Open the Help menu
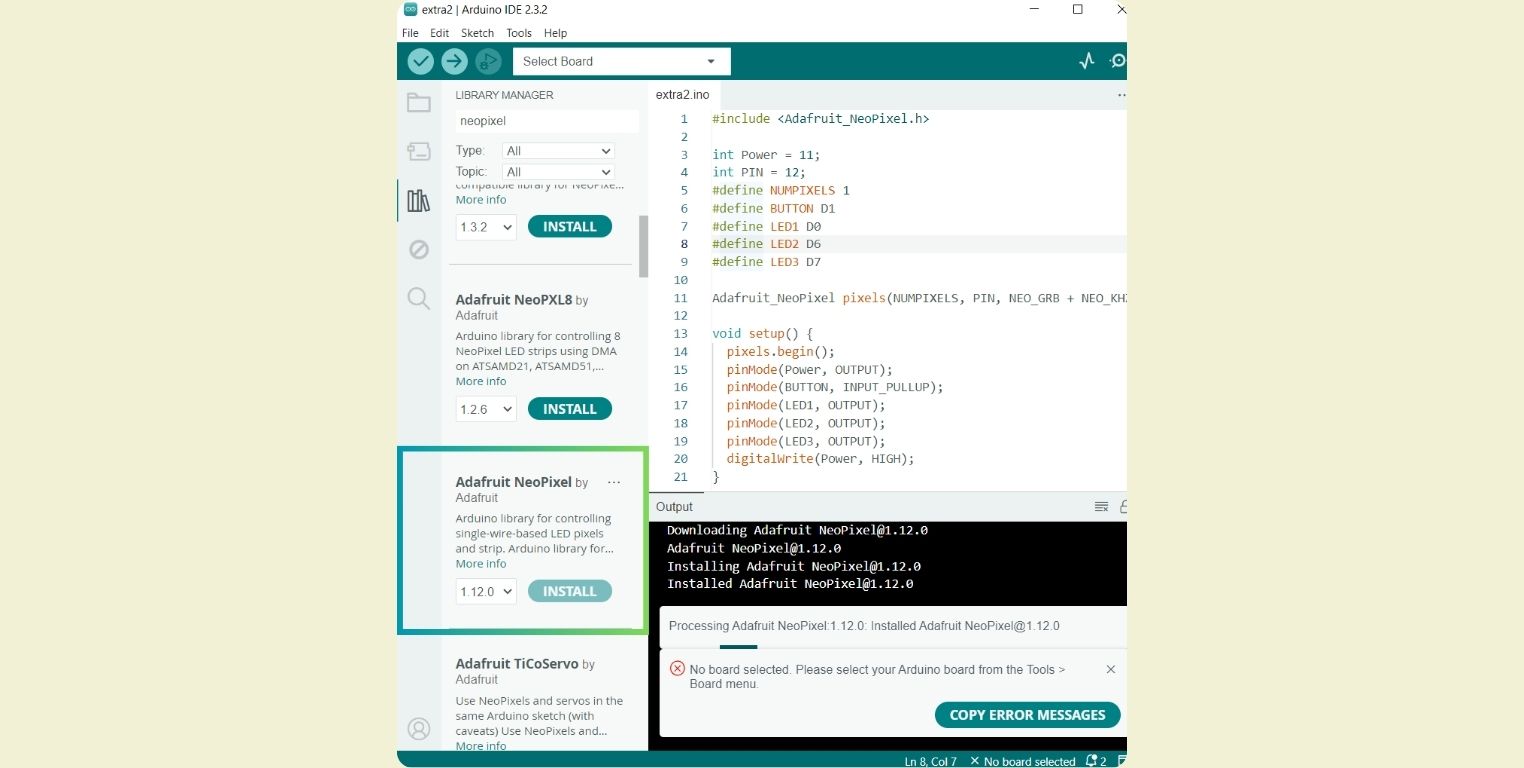The width and height of the screenshot is (1524, 768). point(555,33)
